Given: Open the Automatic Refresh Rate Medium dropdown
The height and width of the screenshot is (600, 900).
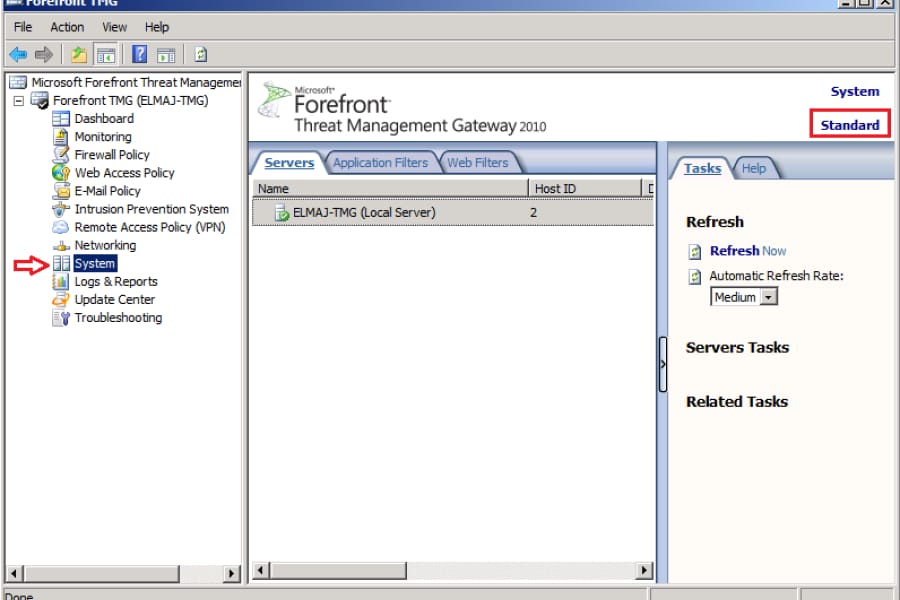Looking at the screenshot, I should click(769, 297).
